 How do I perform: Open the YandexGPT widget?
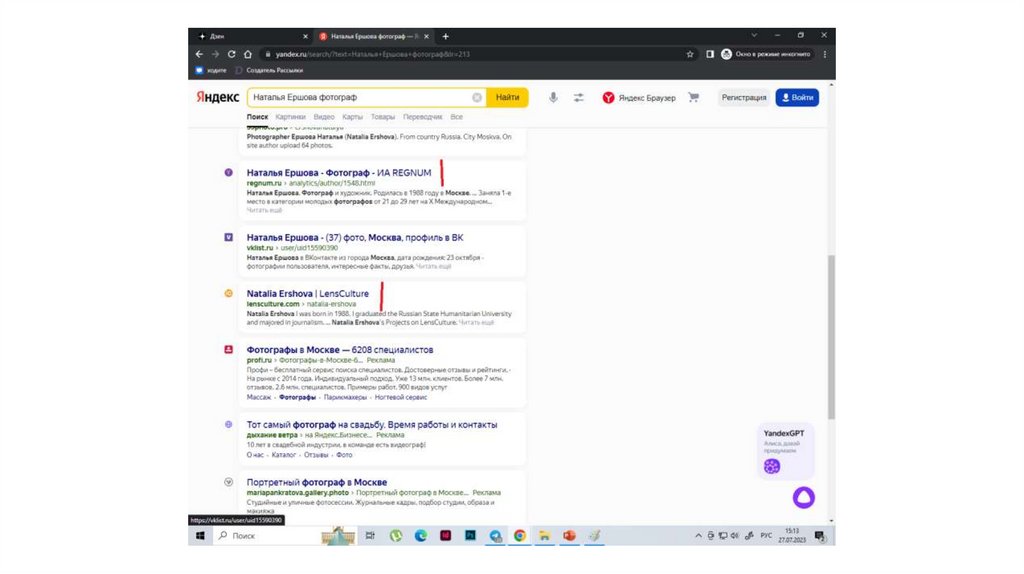tap(784, 450)
